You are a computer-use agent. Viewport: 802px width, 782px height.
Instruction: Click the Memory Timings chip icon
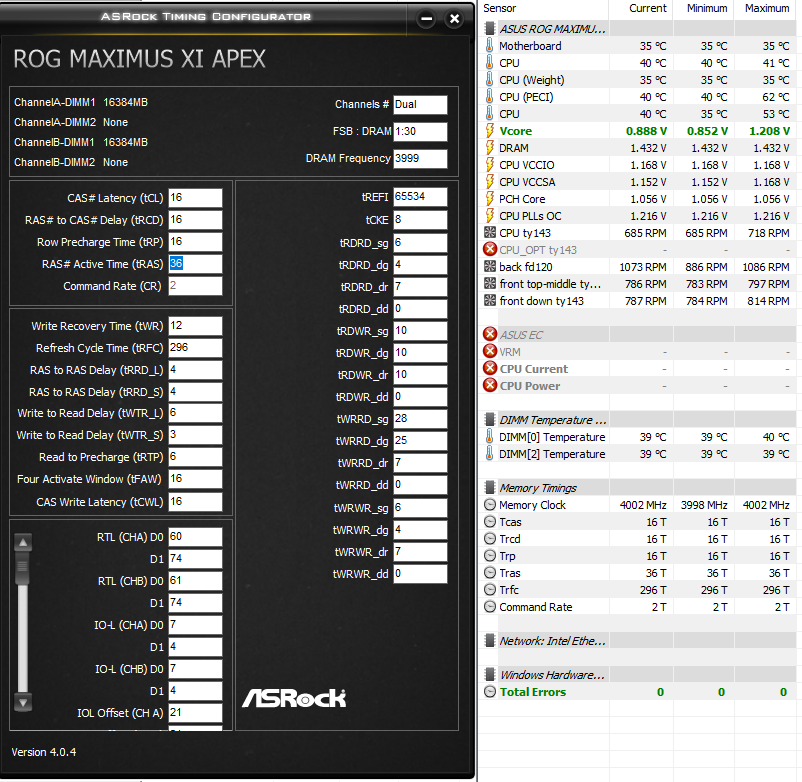tap(489, 488)
